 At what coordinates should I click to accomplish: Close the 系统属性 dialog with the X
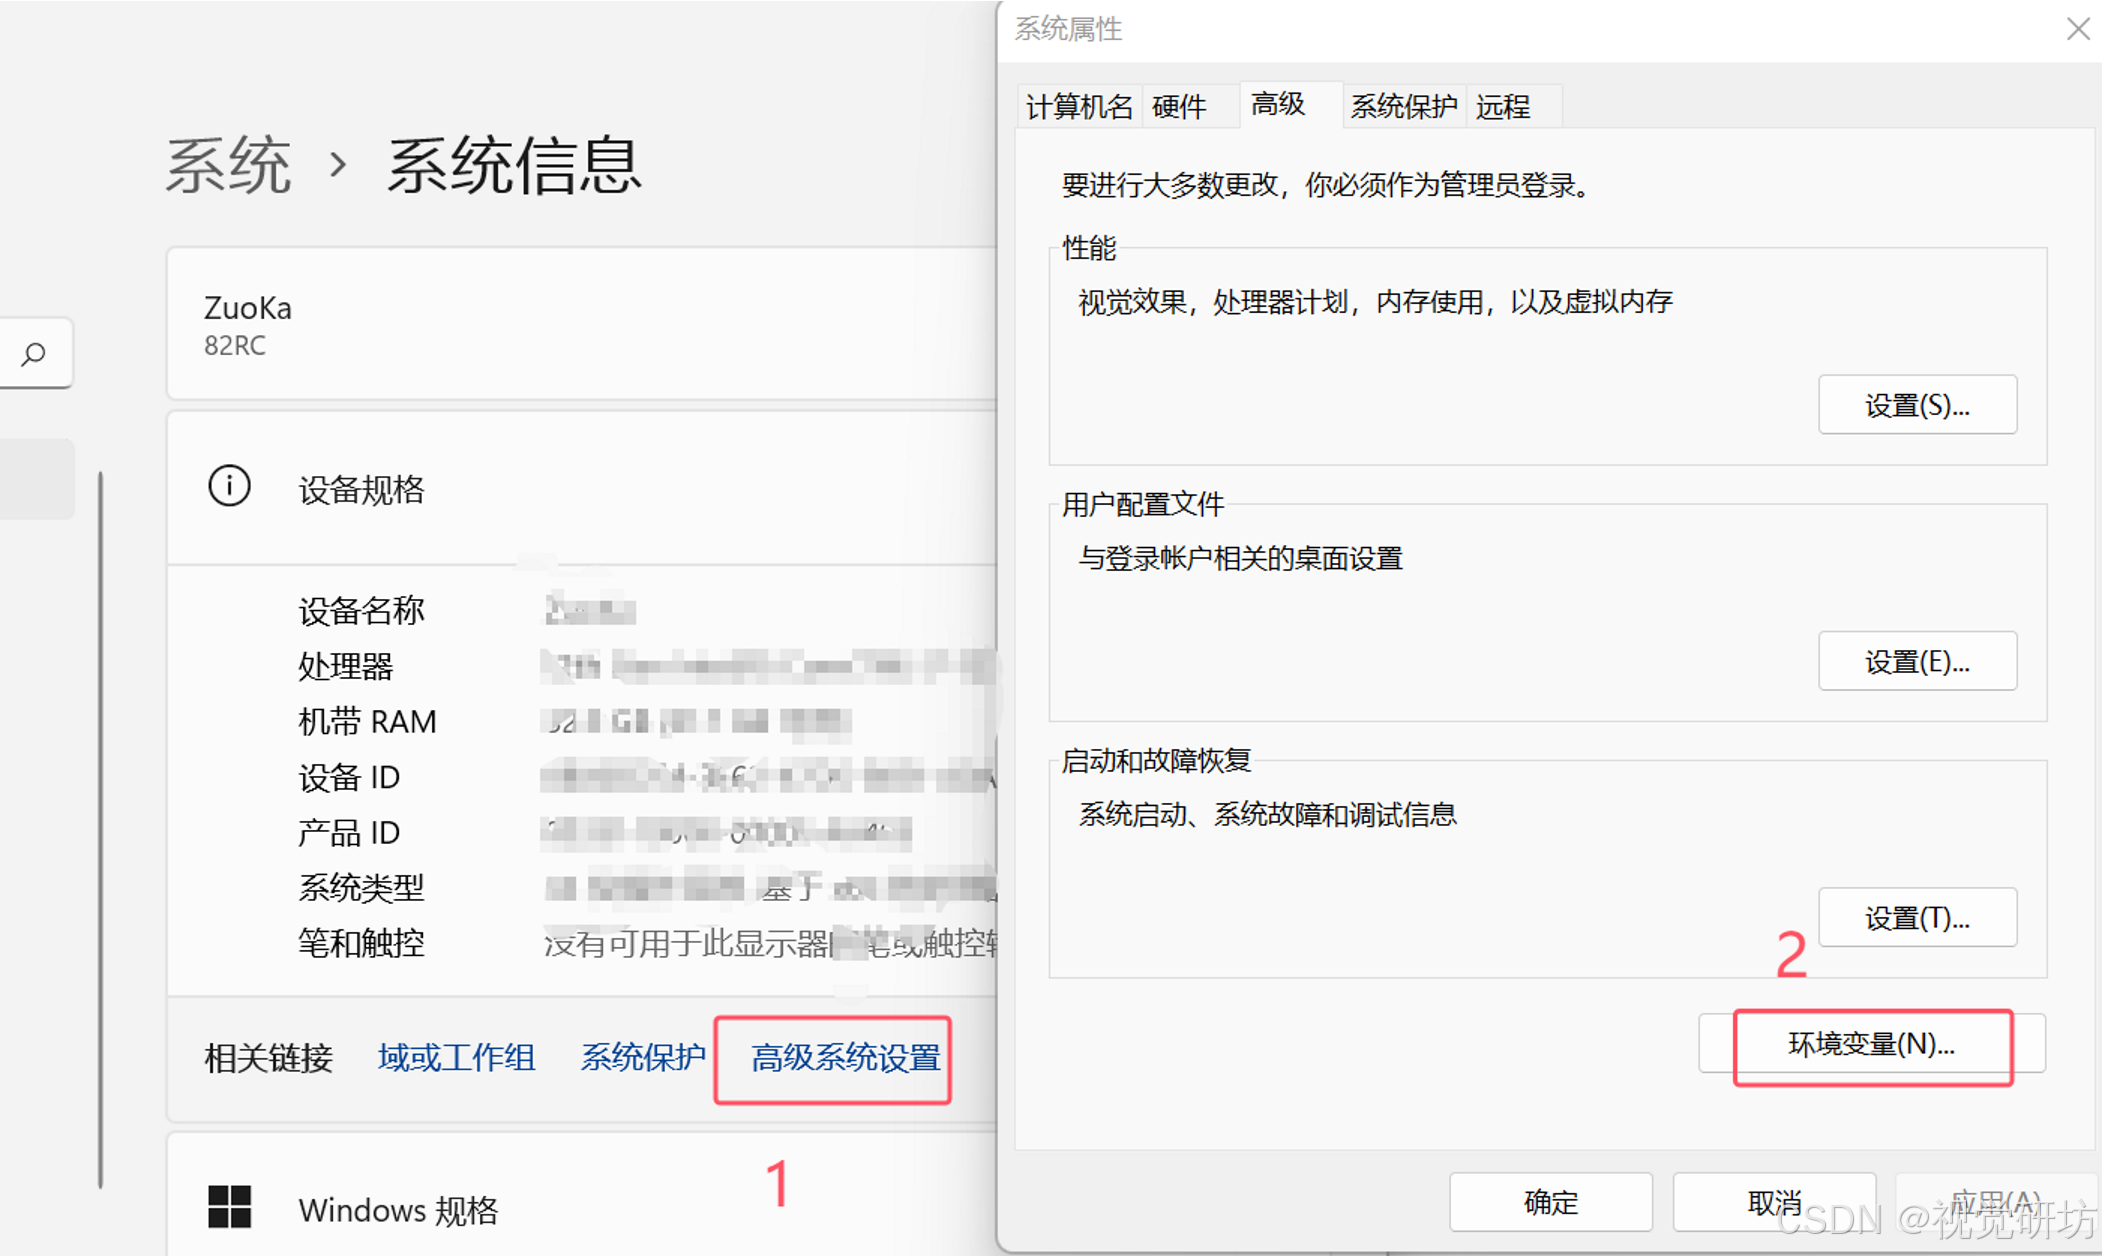click(x=2078, y=29)
